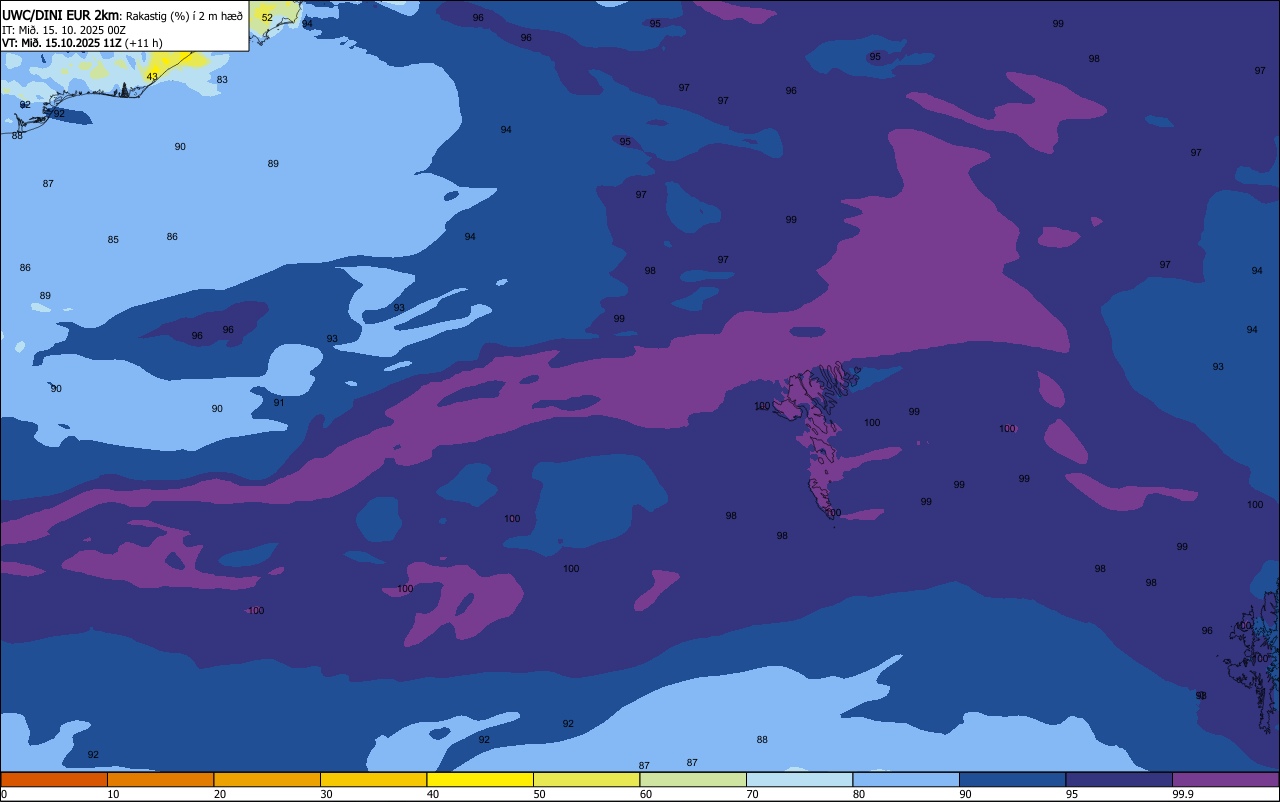Click the legend tick label "40"
Screen dimensions: 1280x802
(x=433, y=794)
